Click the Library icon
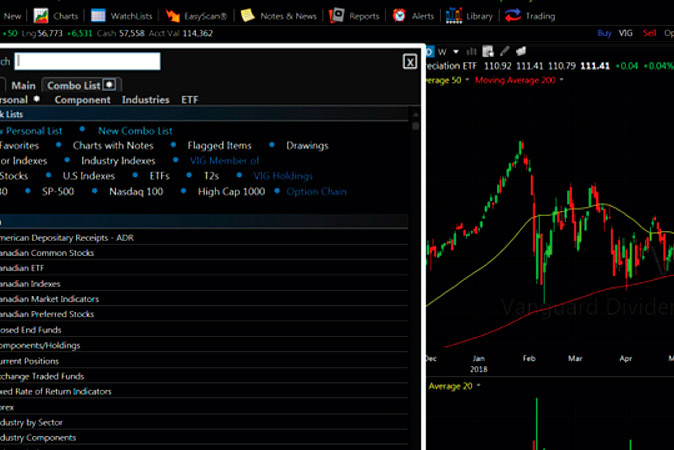Image resolution: width=674 pixels, height=450 pixels. pyautogui.click(x=454, y=15)
